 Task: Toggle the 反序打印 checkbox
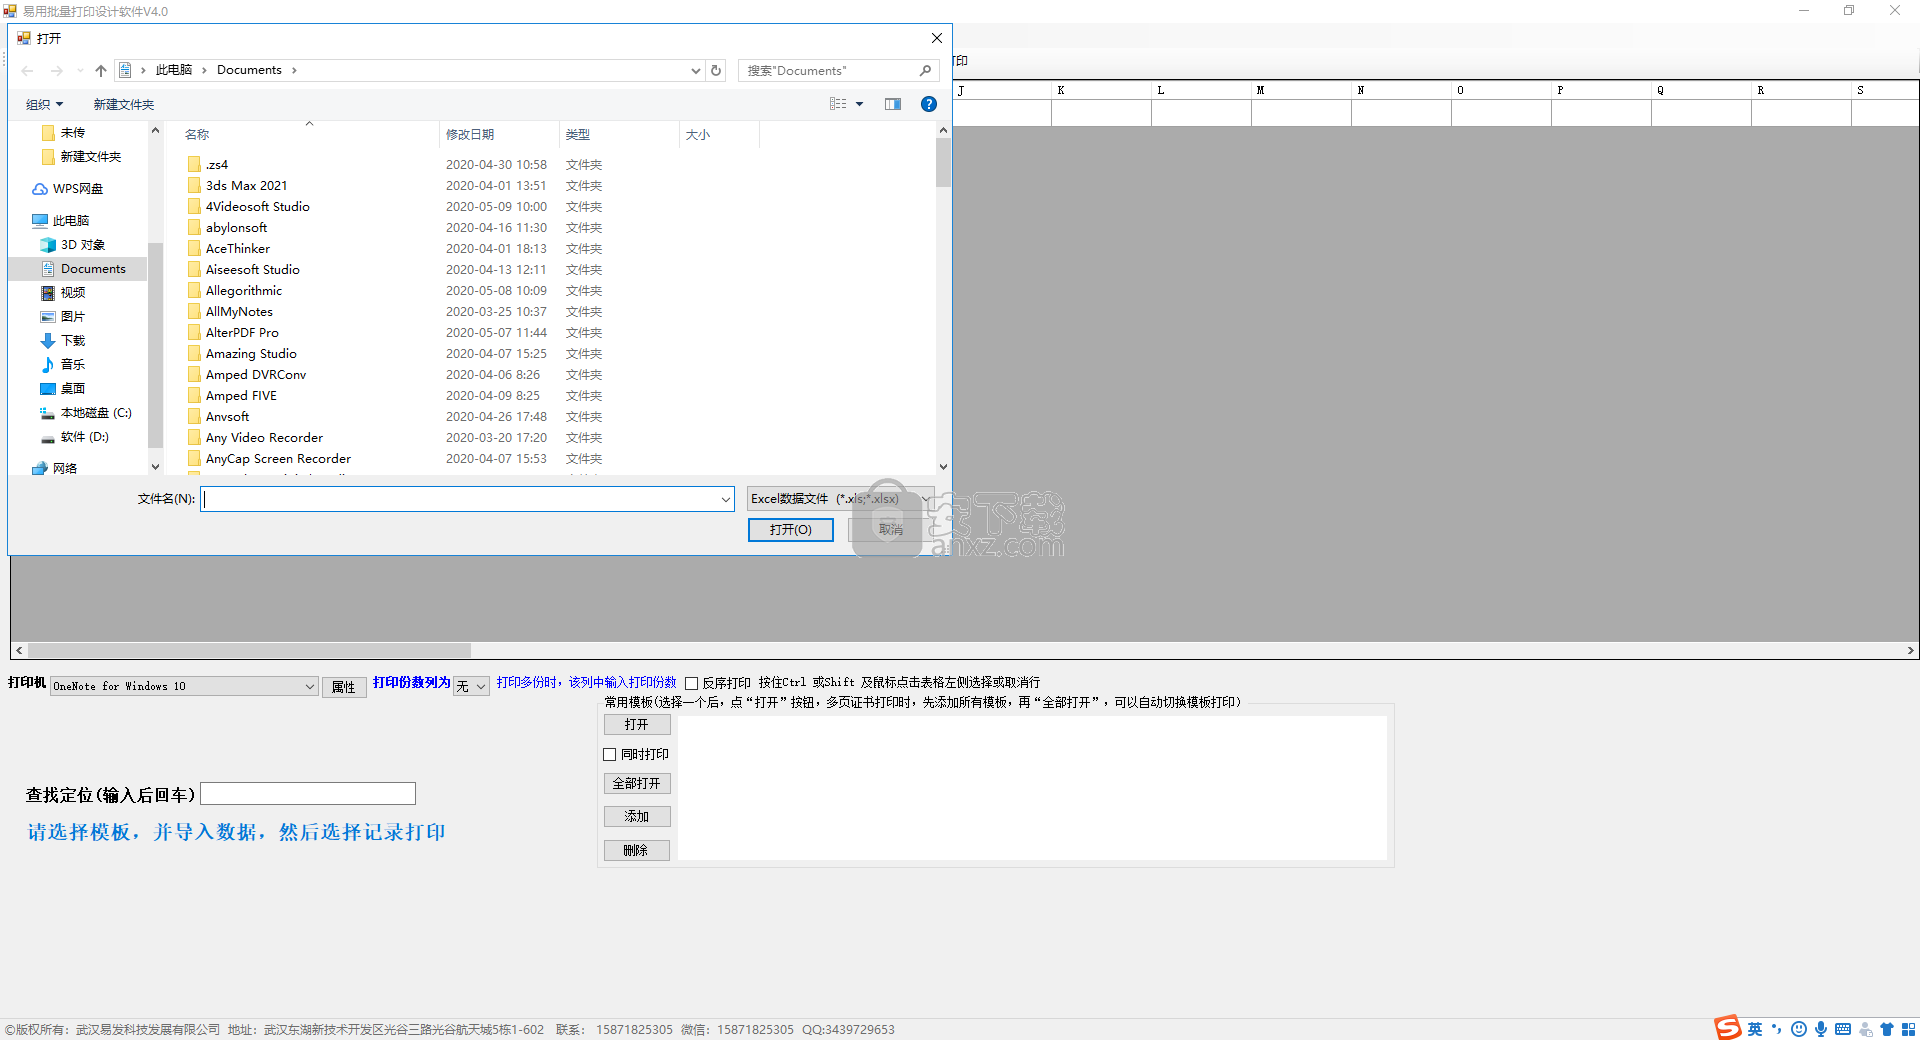click(691, 683)
